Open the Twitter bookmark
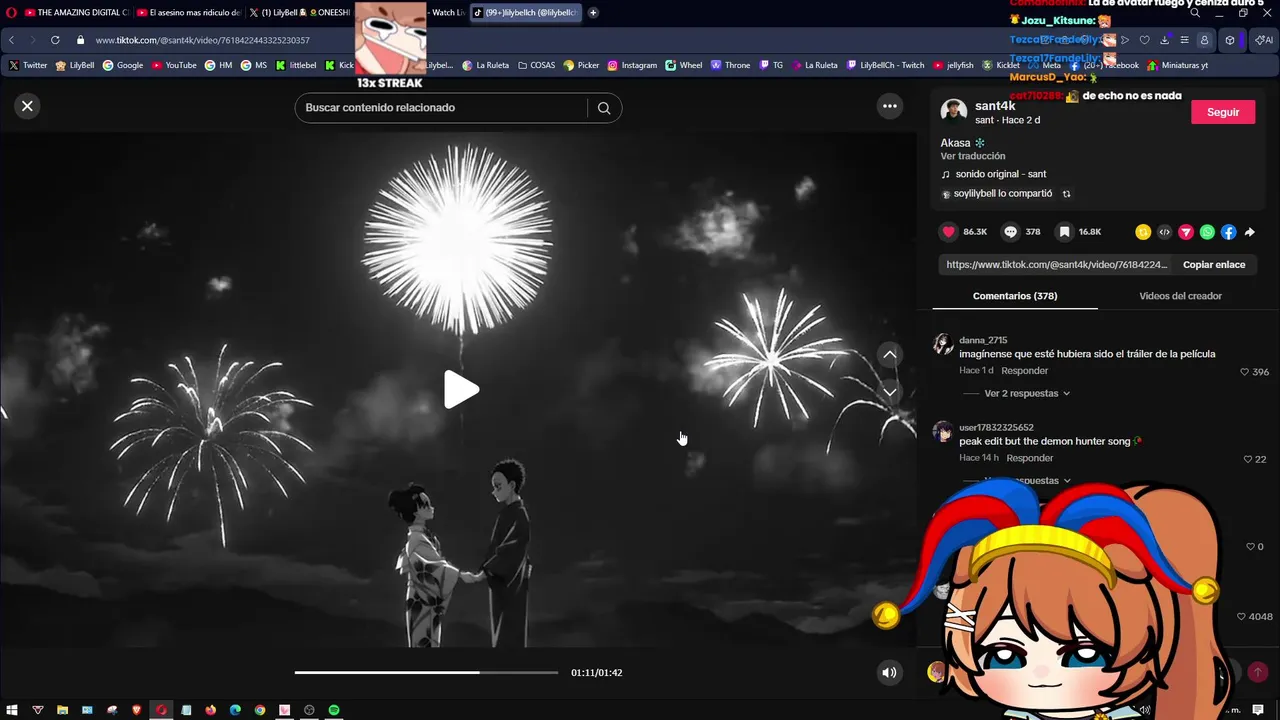 (28, 65)
